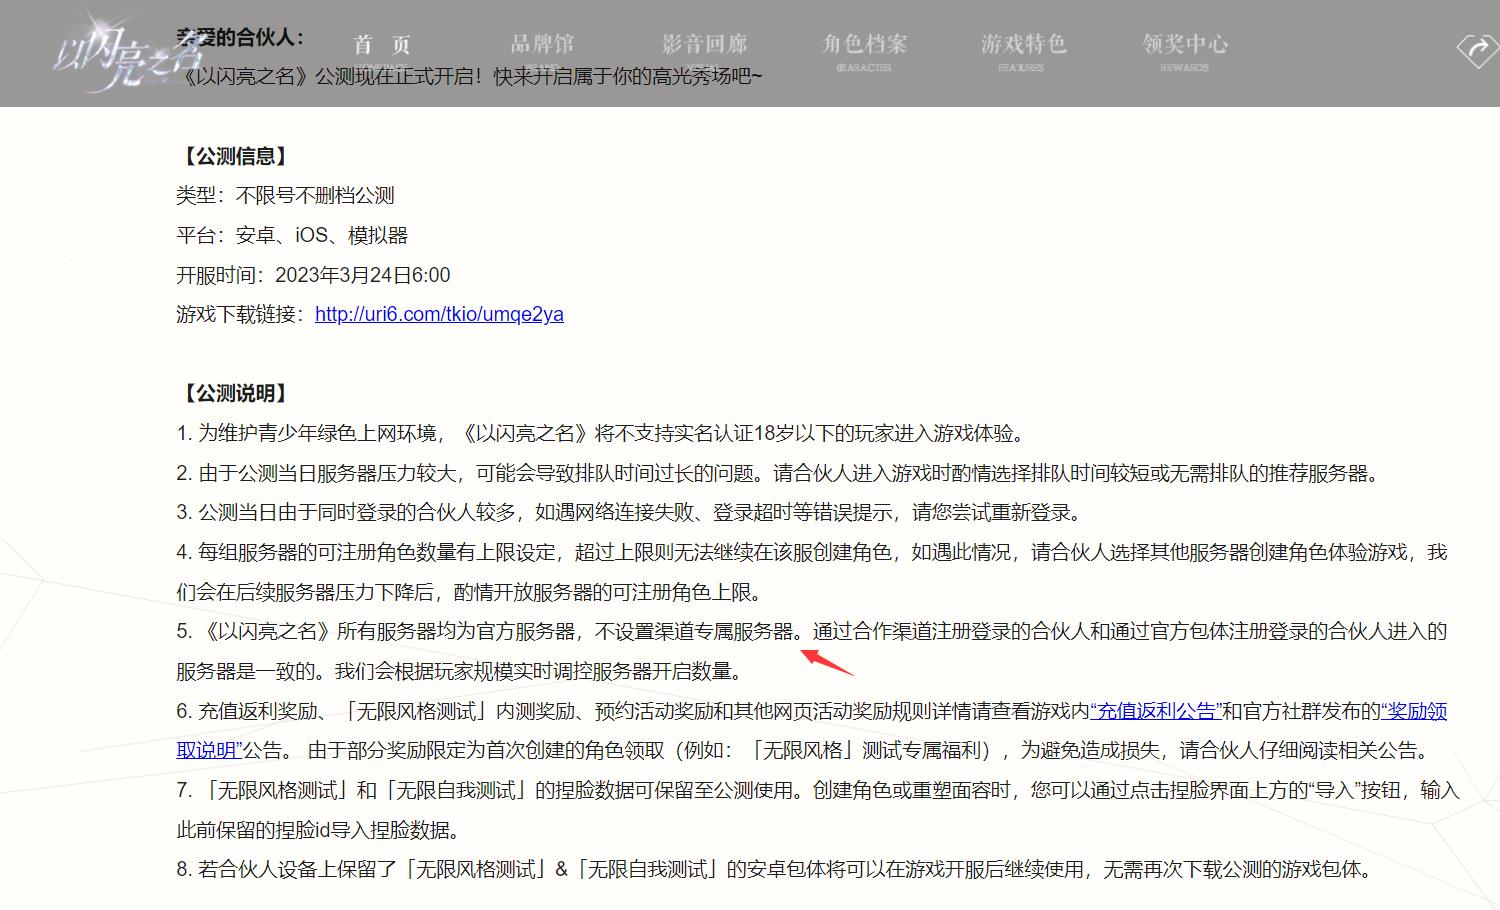Click the announcement line 公测现在正式开启
Viewport: 1500px width, 910px height.
tap(469, 76)
